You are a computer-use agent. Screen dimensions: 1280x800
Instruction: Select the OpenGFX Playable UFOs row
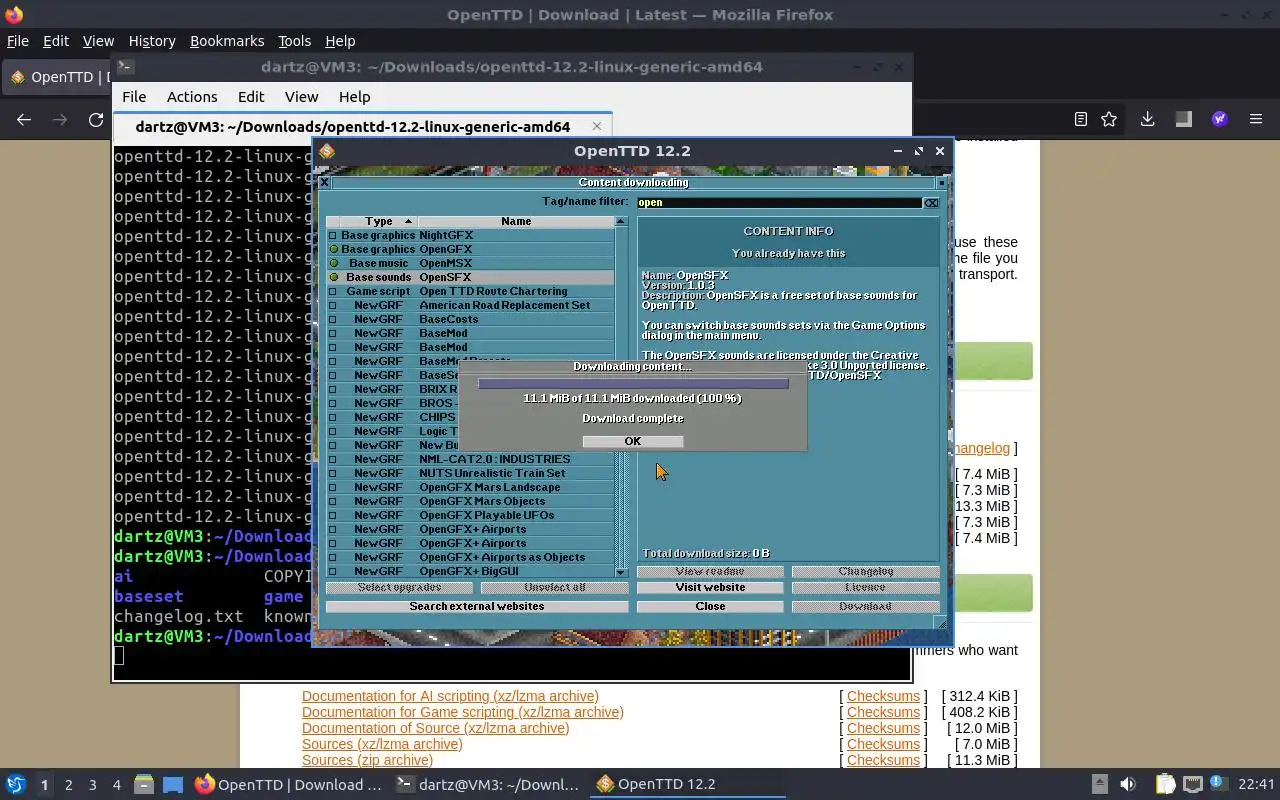[470, 515]
